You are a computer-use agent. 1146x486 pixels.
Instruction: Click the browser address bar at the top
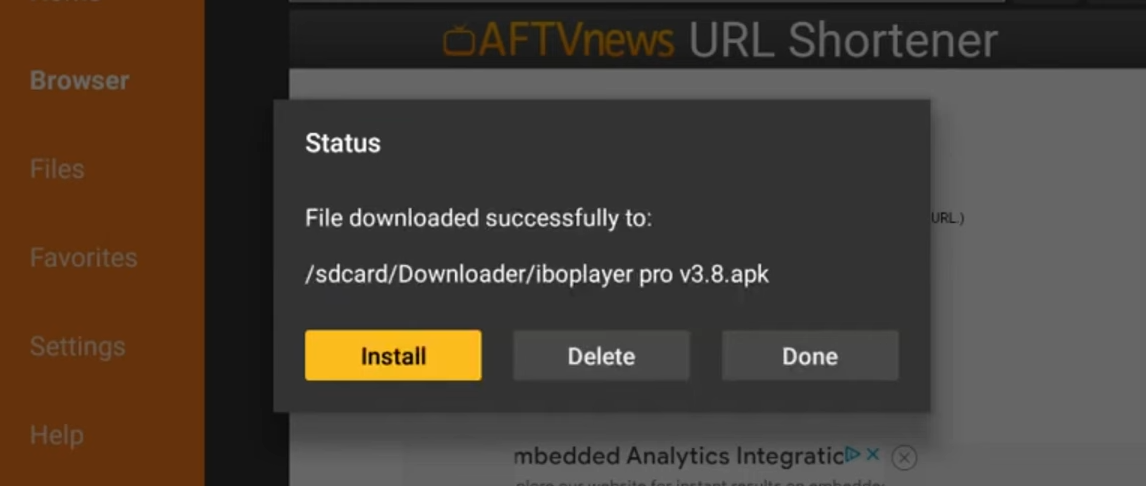(647, 1)
